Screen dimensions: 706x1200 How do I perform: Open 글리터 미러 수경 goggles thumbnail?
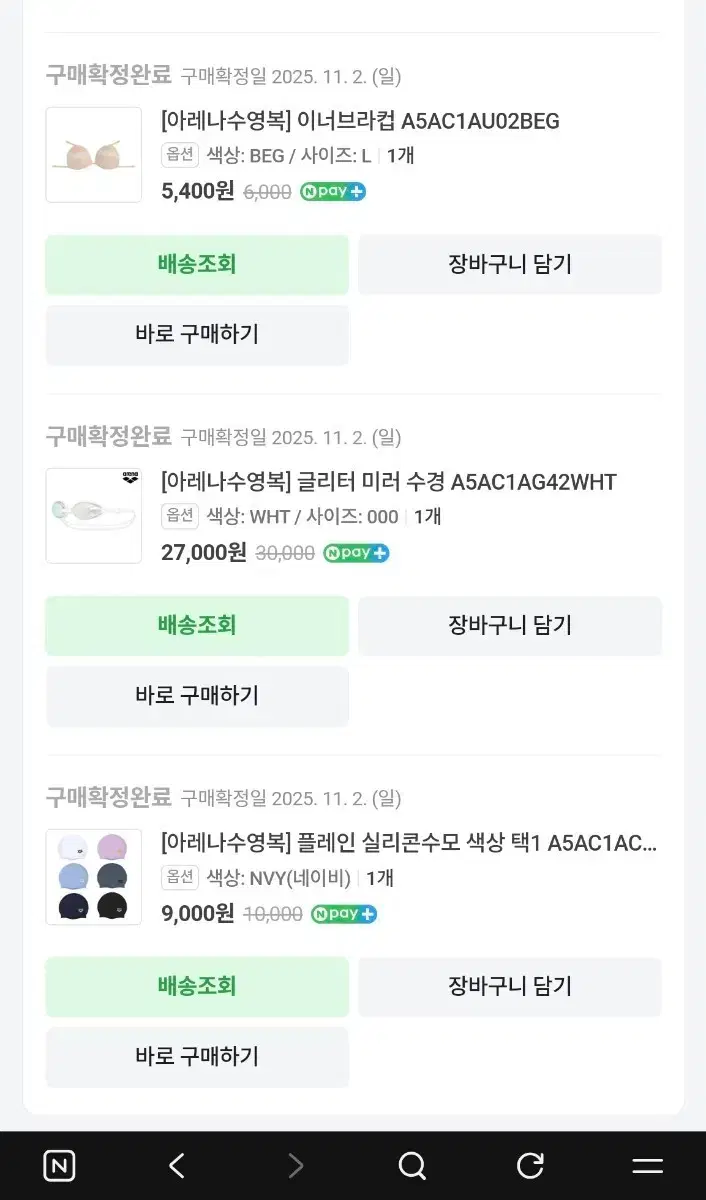(x=94, y=516)
